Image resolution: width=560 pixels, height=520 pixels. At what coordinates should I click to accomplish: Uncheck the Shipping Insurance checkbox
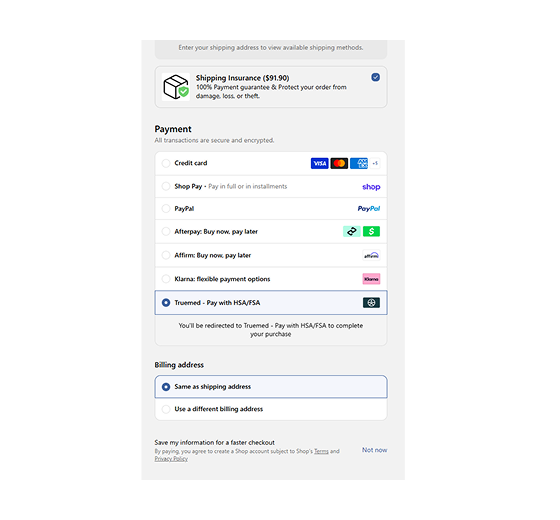coord(375,77)
